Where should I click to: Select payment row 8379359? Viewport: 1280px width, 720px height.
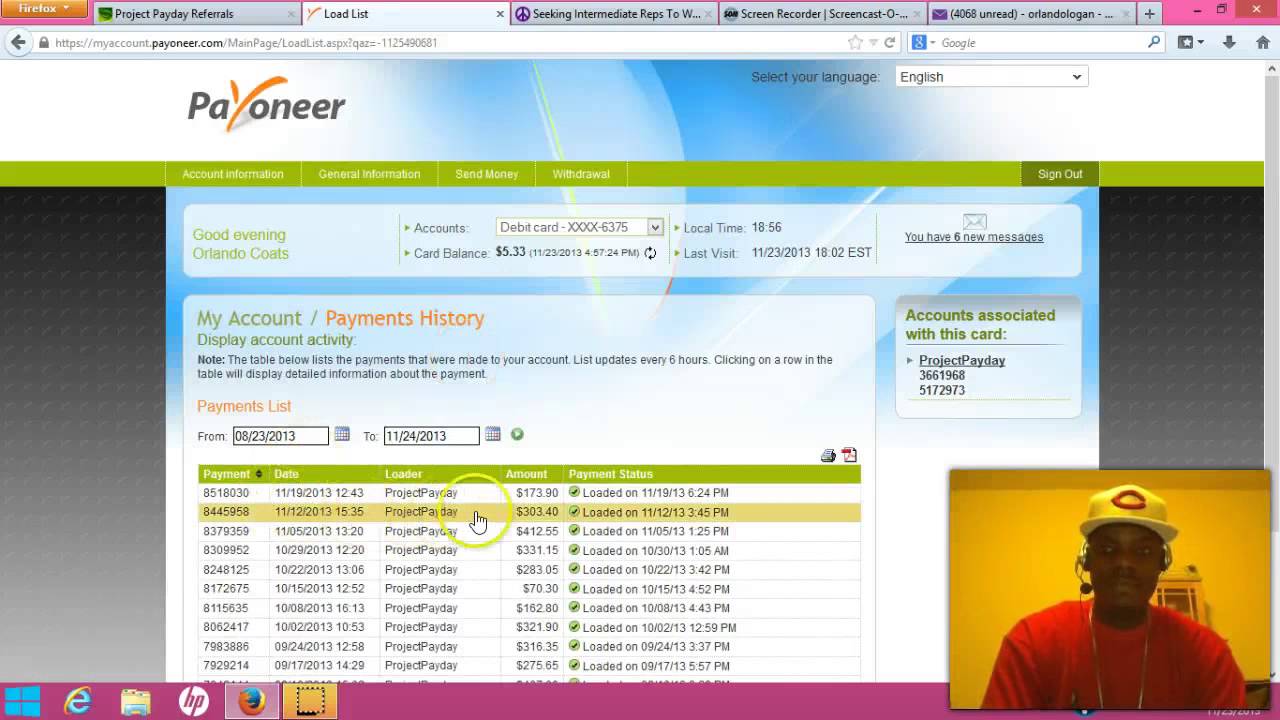[529, 531]
